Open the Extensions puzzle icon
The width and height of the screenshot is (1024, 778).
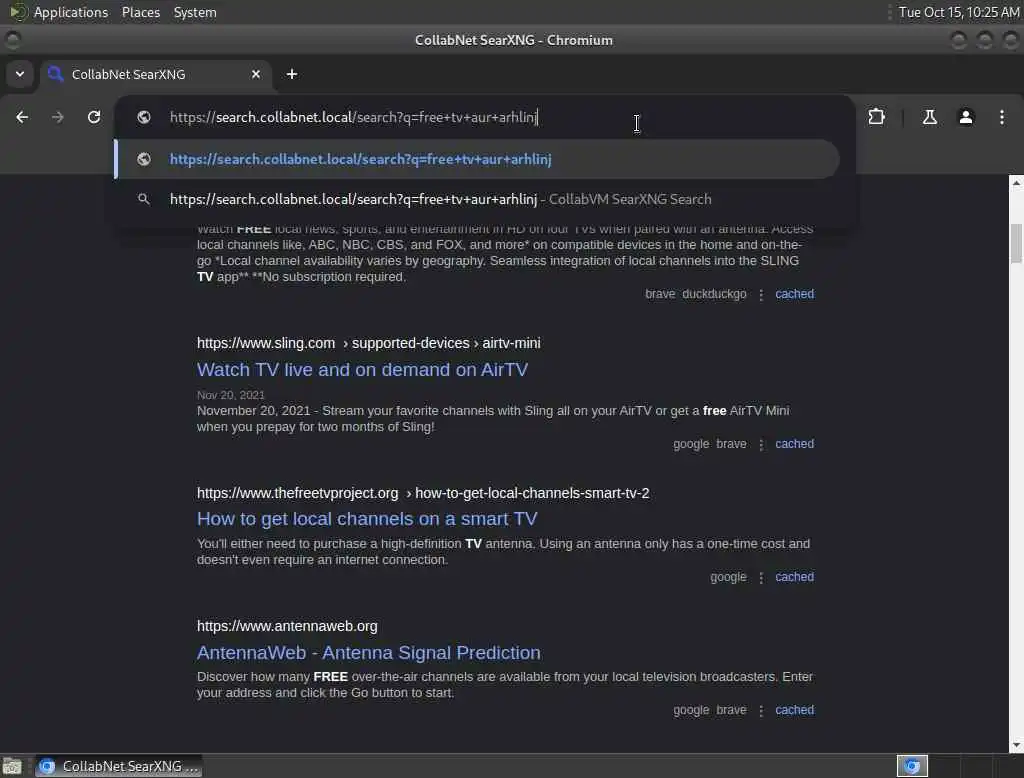[876, 117]
